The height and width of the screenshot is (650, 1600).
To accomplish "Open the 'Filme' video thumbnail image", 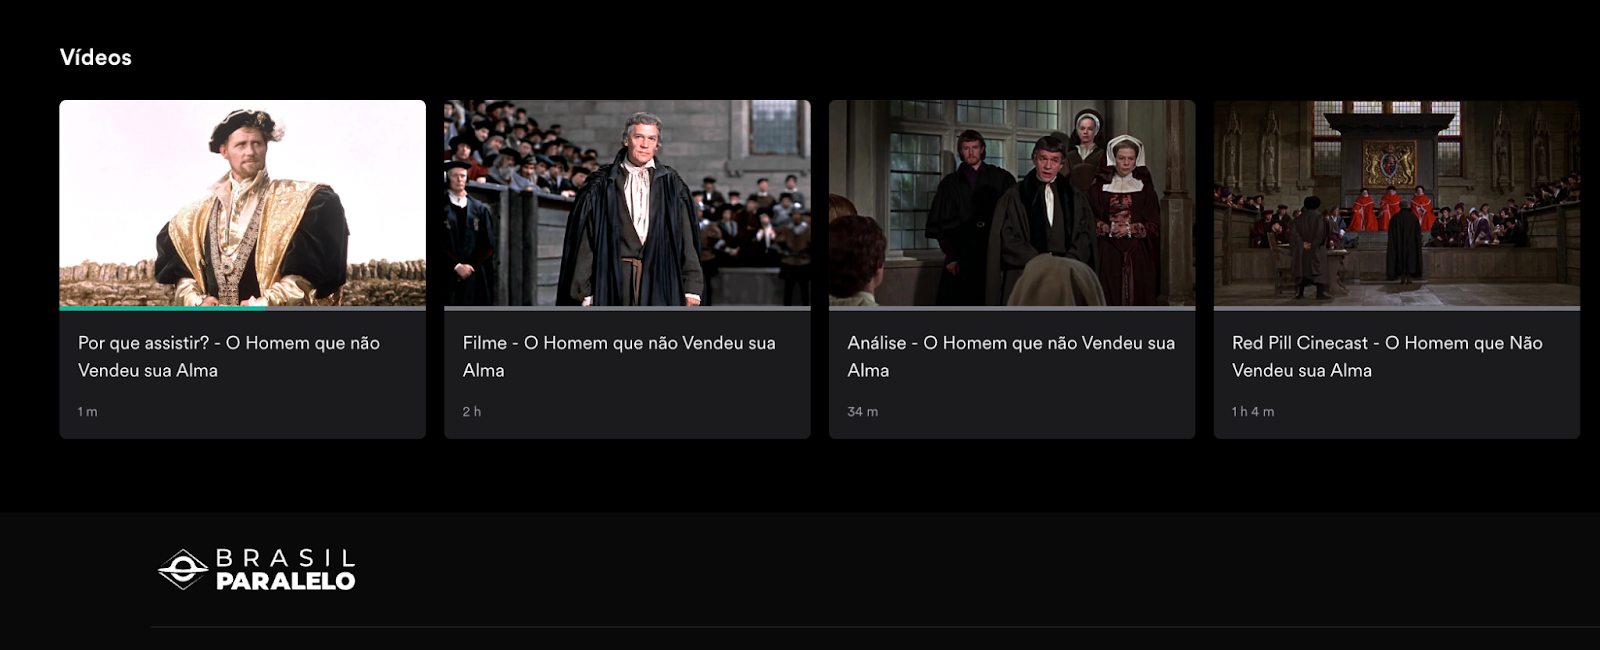I will click(627, 203).
